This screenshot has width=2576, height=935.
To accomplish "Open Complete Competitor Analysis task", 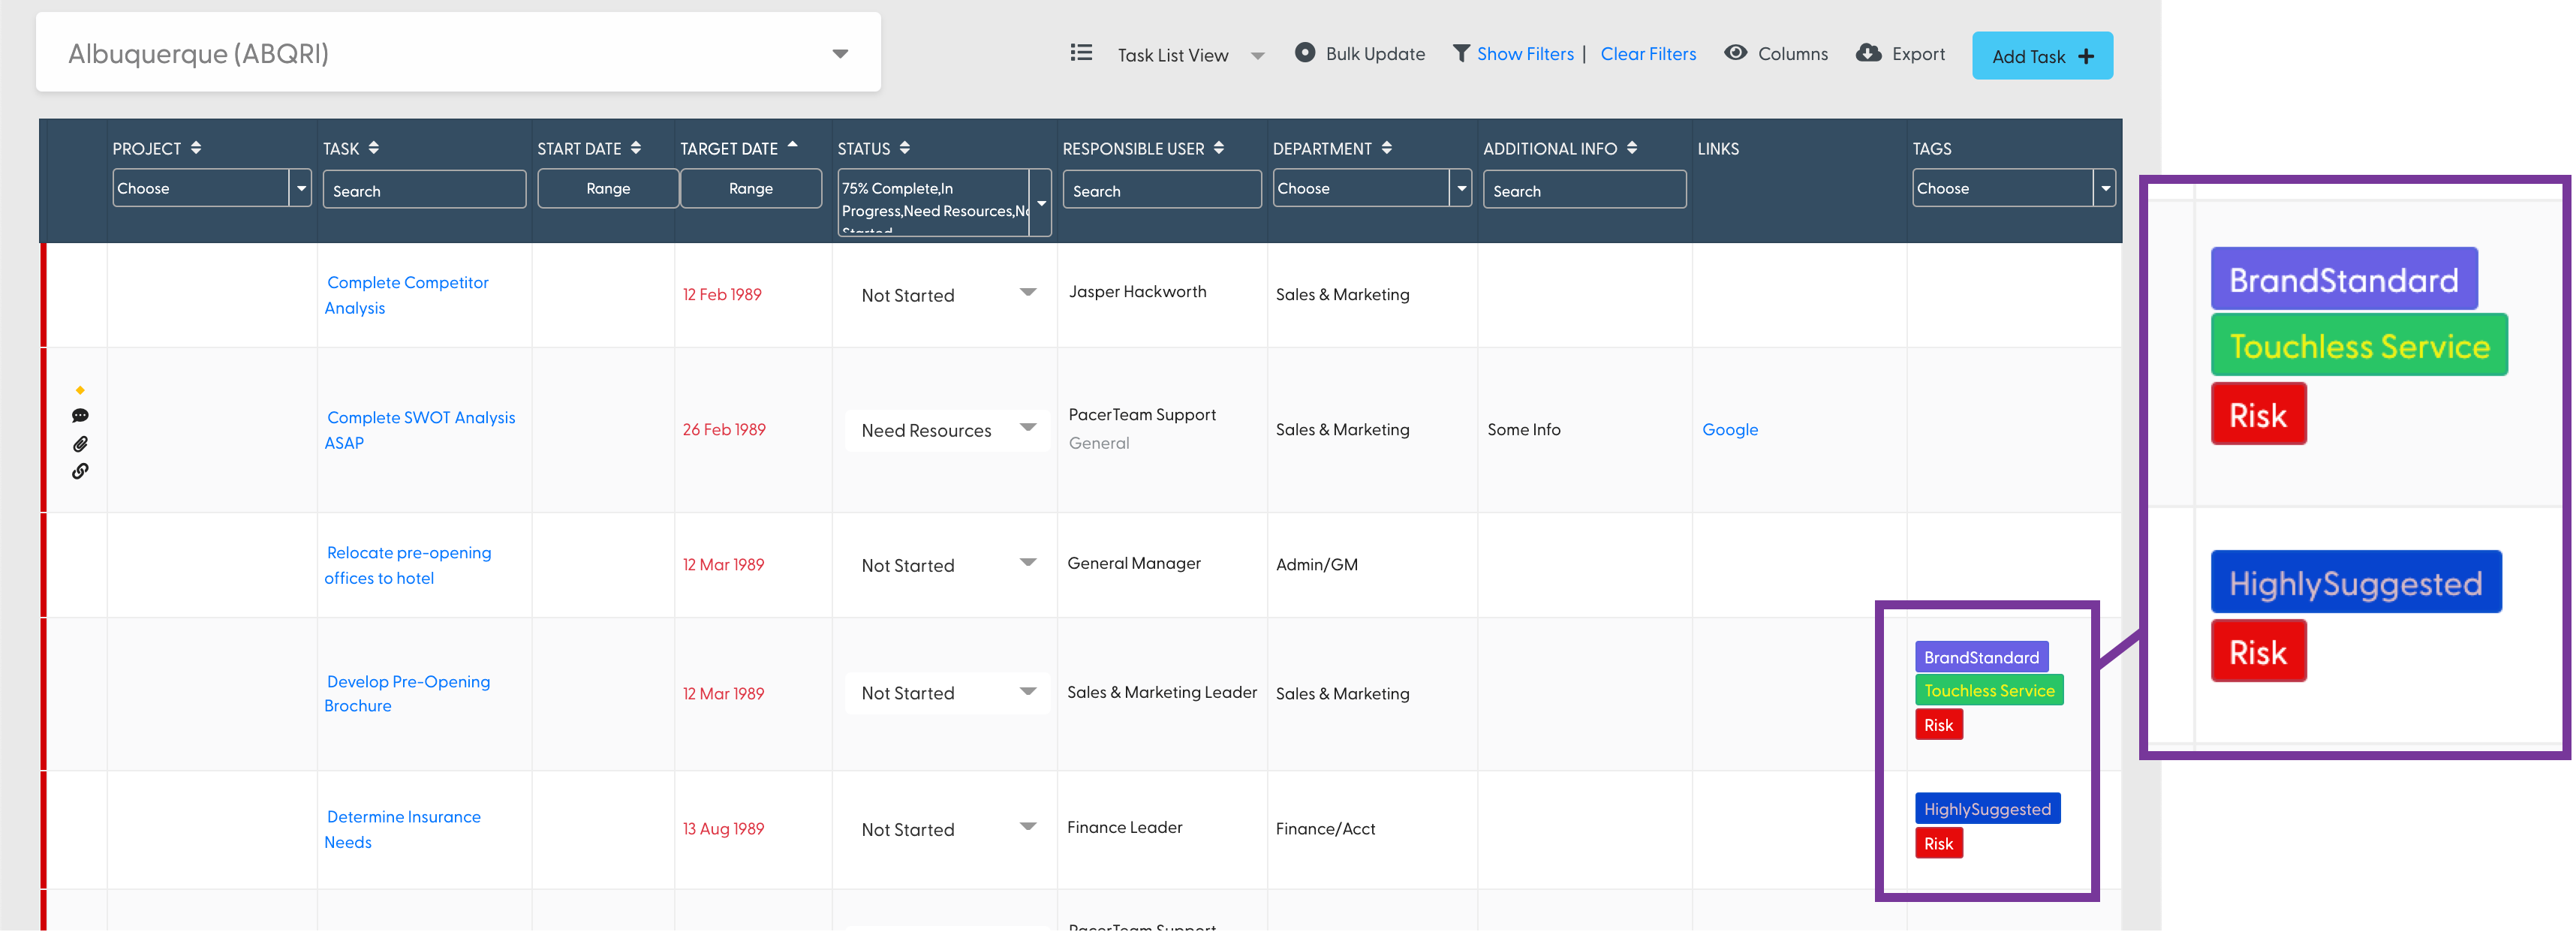I will [x=407, y=295].
